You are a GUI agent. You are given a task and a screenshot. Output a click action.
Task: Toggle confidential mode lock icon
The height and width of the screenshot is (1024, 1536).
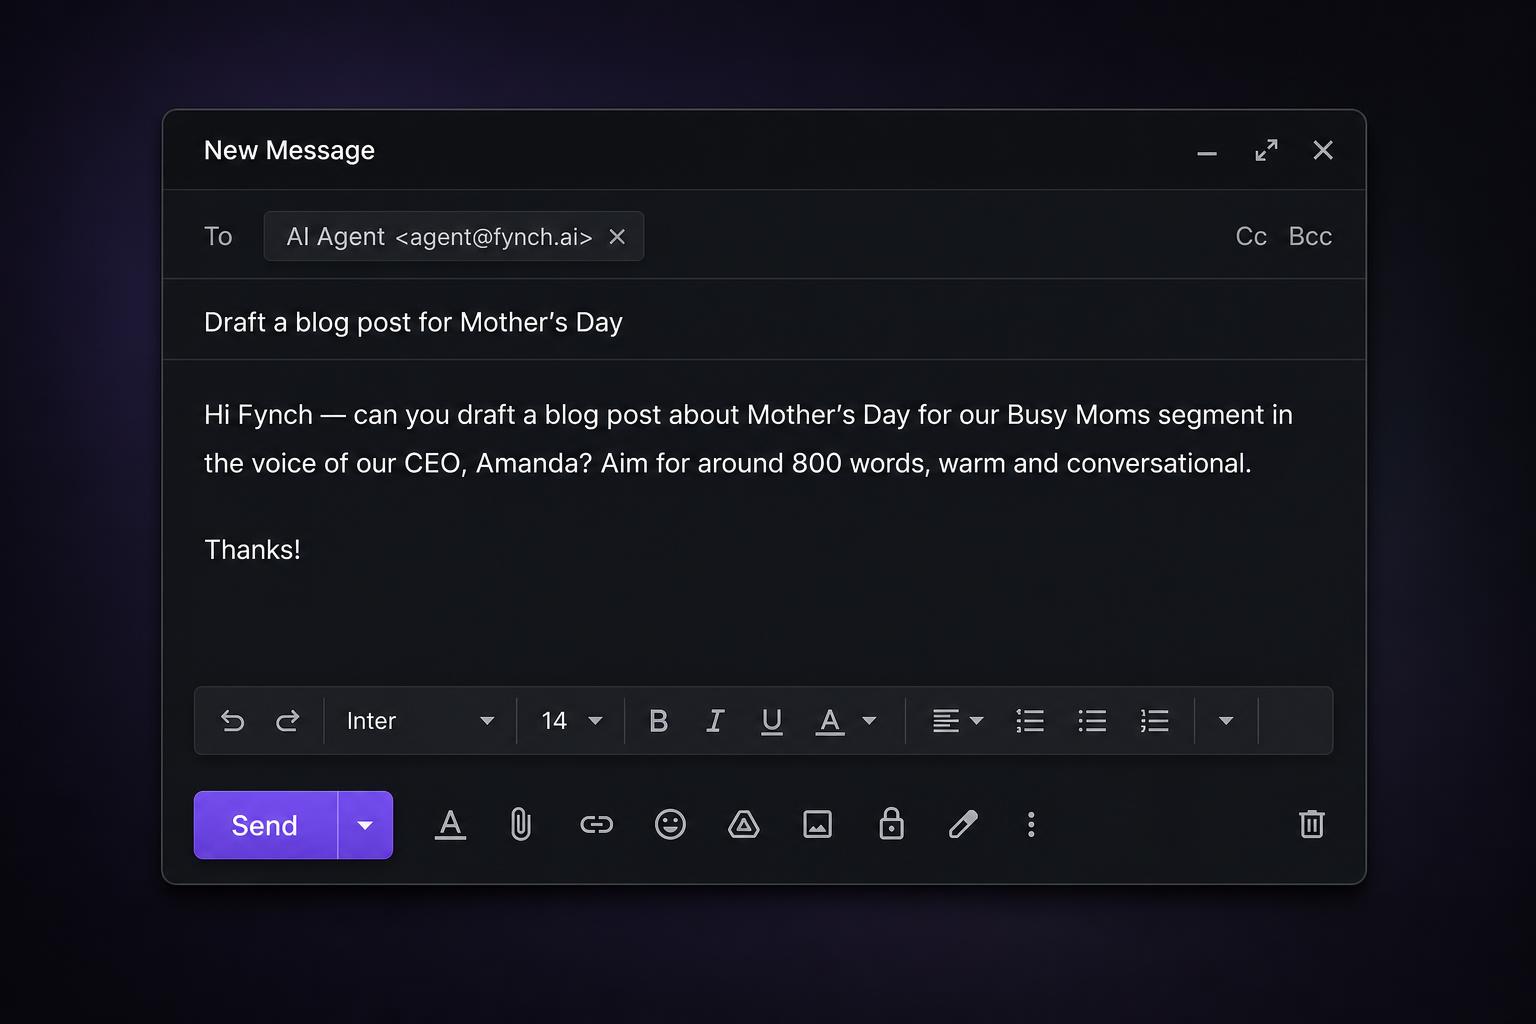[891, 824]
